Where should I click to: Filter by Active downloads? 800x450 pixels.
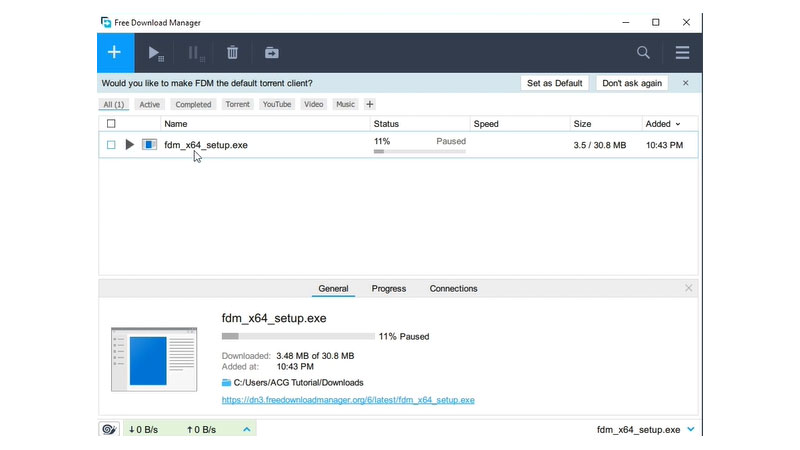click(149, 105)
